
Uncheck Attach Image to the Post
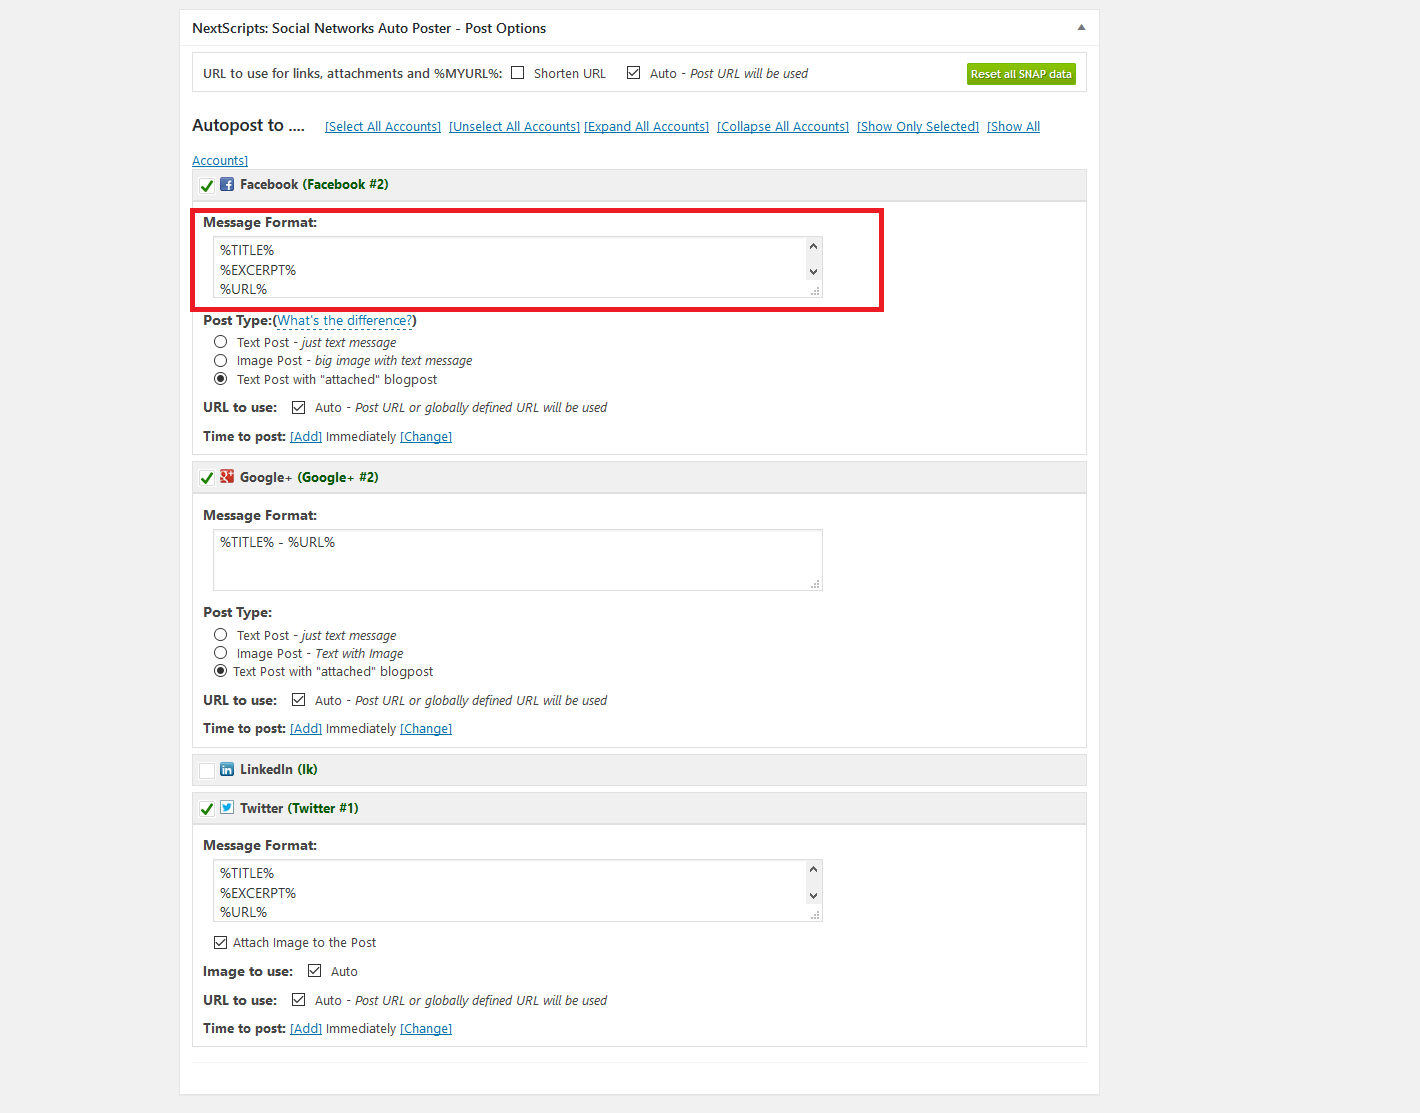pos(221,943)
